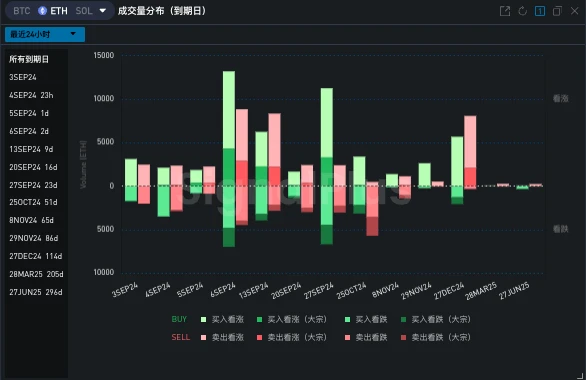
Task: Click the BUY legend heading
Action: [x=179, y=319]
